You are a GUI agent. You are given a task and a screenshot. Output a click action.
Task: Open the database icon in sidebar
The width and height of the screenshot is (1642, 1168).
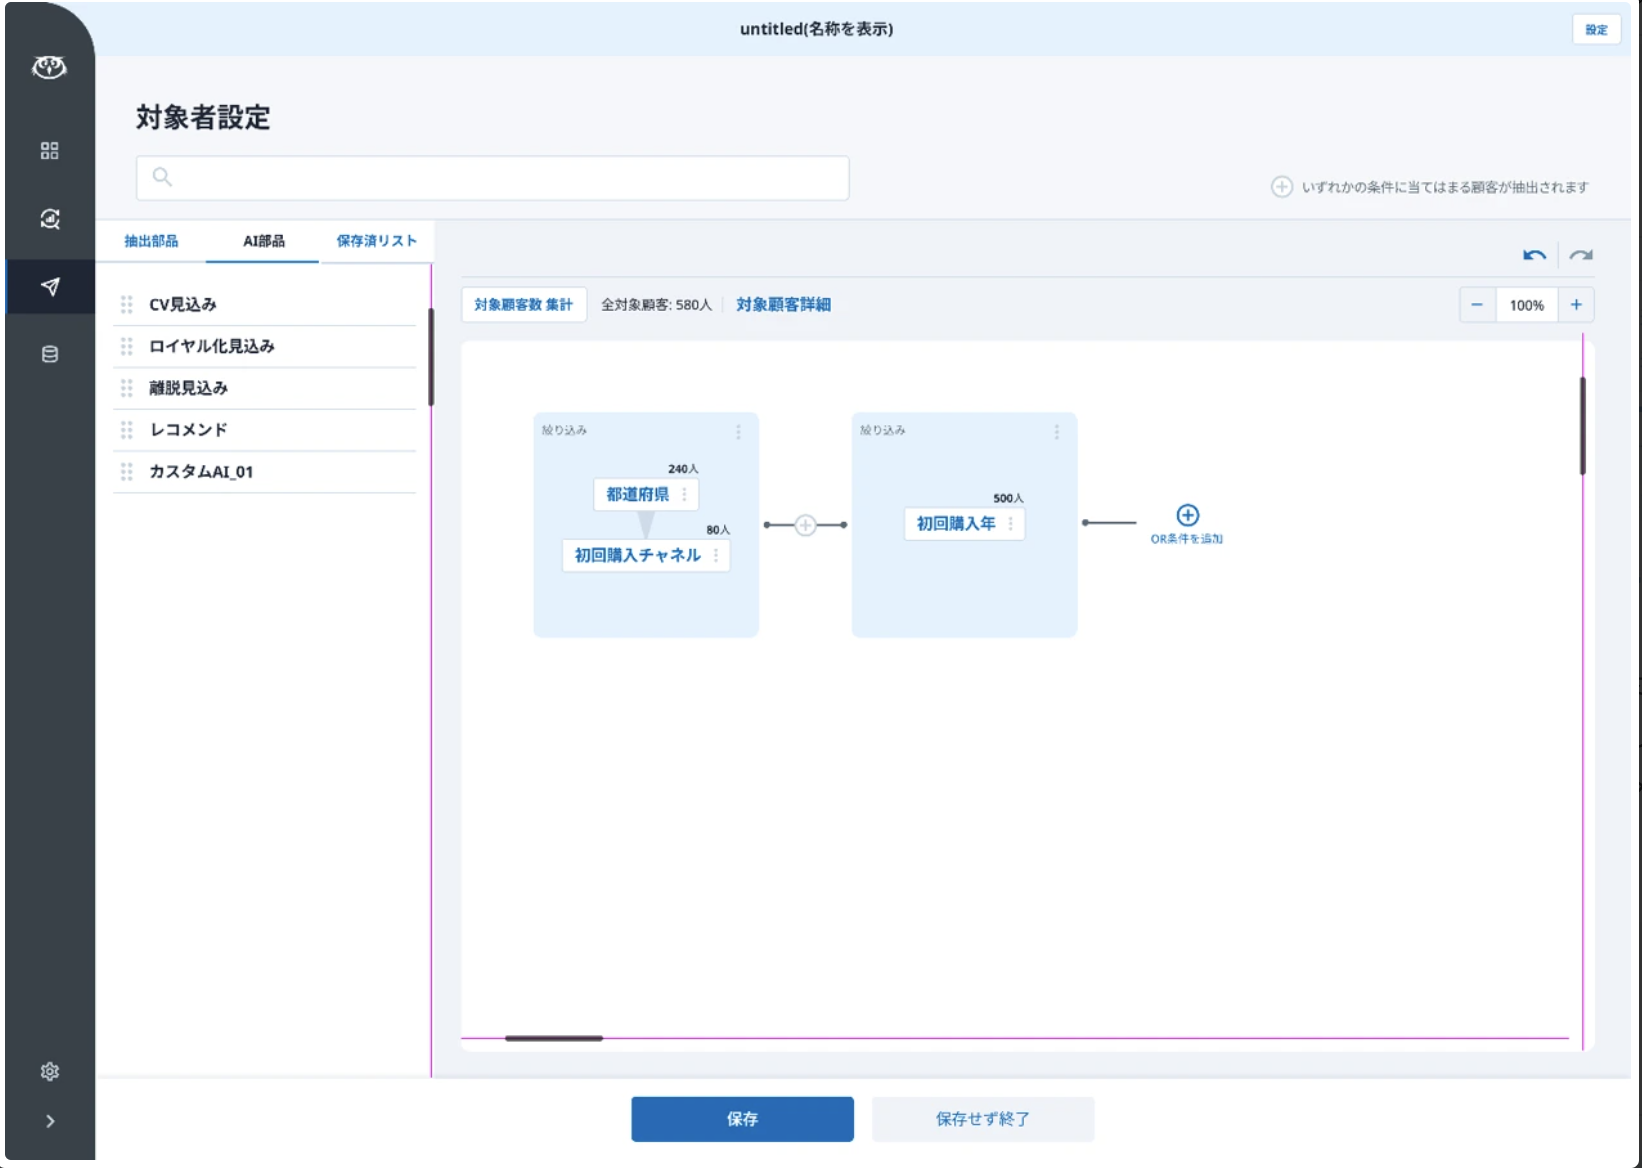[49, 354]
